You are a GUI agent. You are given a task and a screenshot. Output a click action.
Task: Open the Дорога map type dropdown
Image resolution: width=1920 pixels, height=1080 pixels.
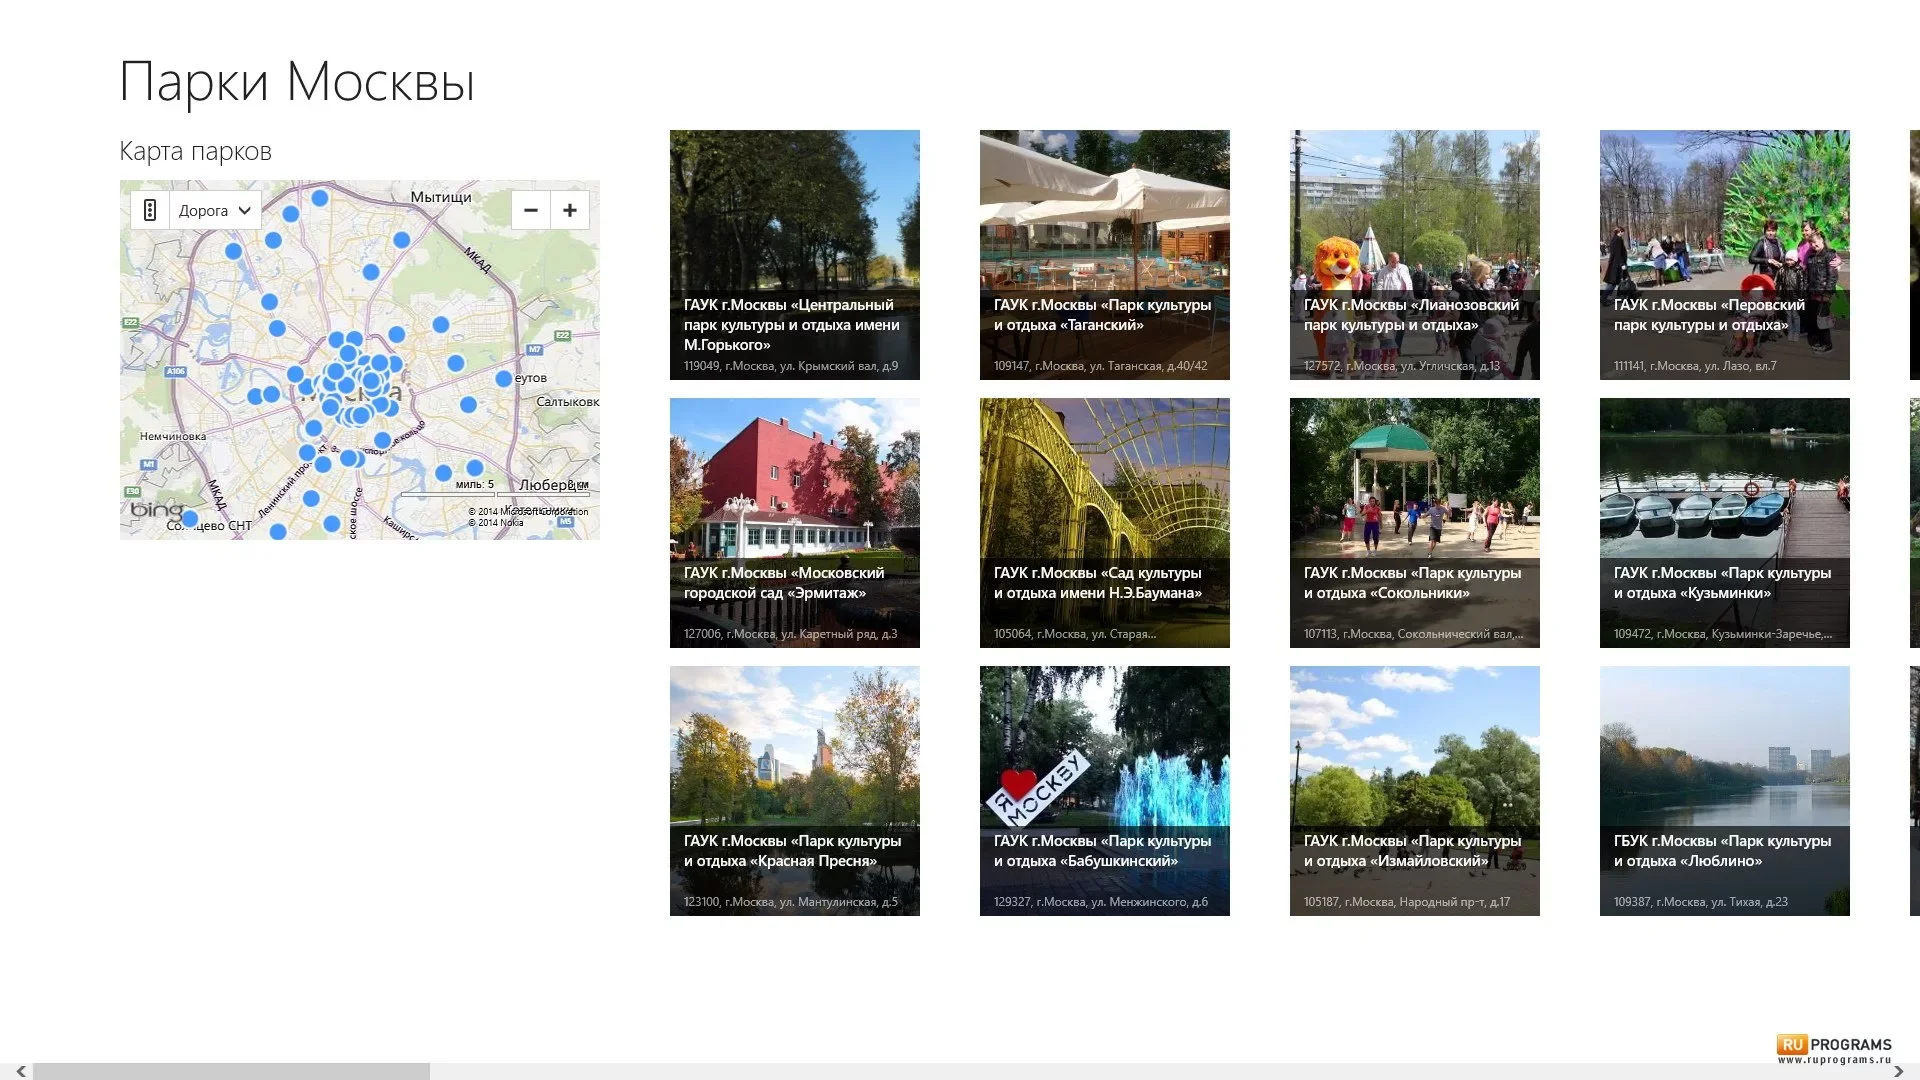(215, 210)
